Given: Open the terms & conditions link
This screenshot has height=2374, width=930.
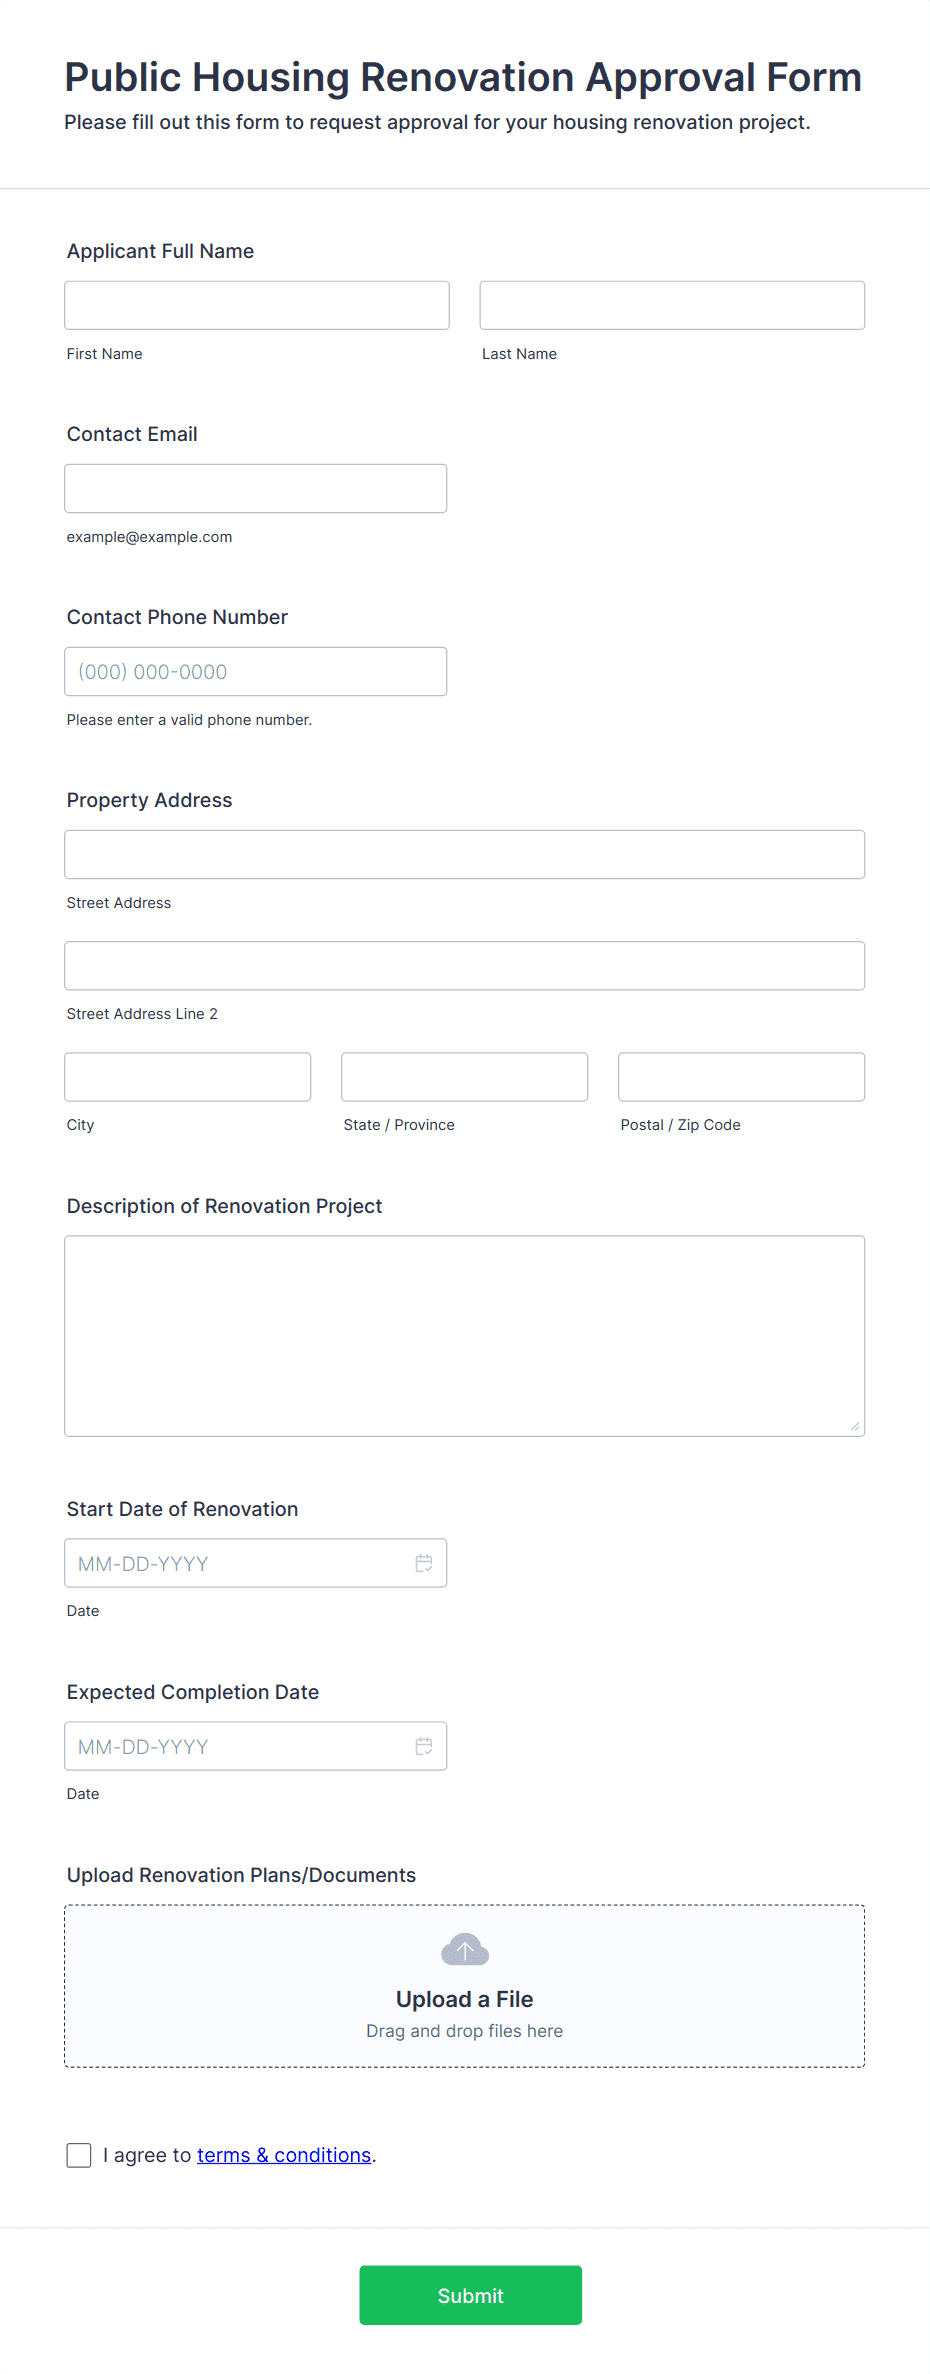Looking at the screenshot, I should pos(284,2155).
